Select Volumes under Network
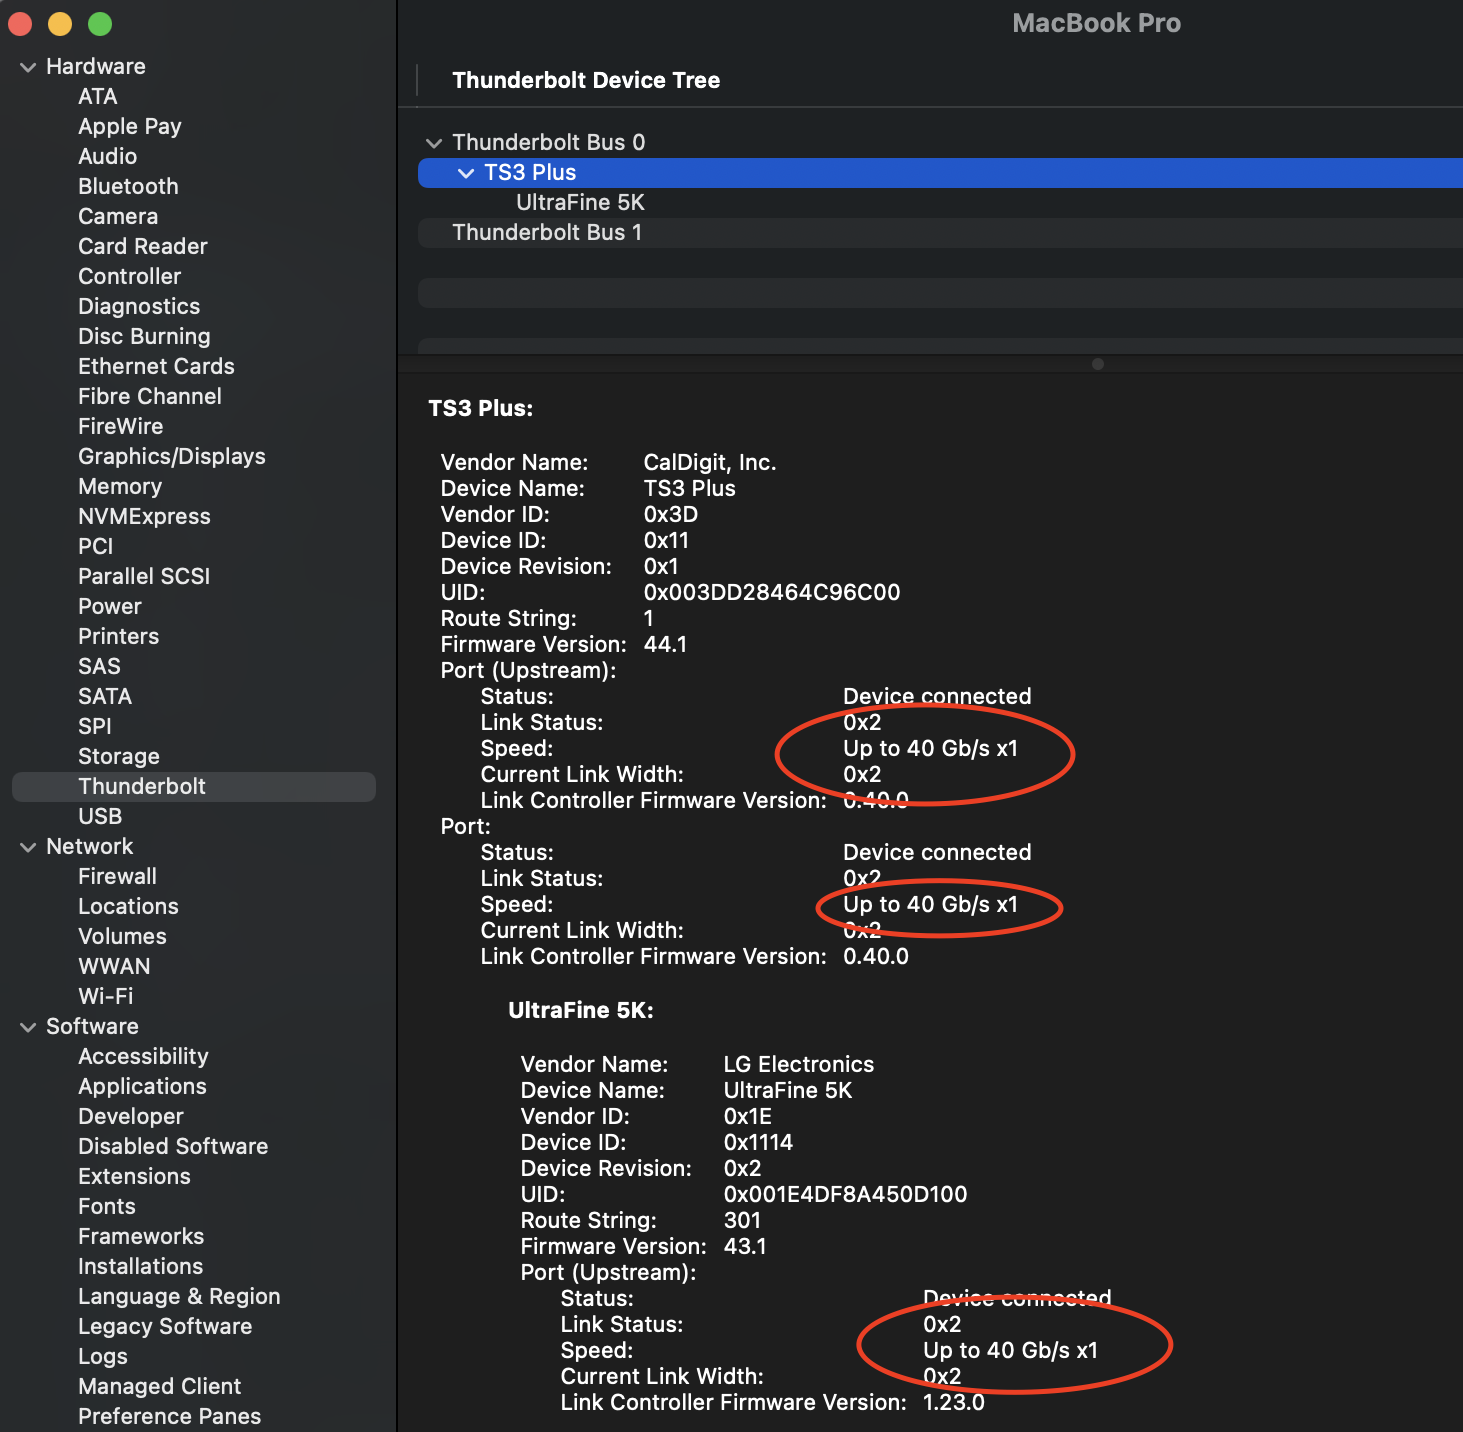This screenshot has width=1463, height=1432. pos(123,936)
